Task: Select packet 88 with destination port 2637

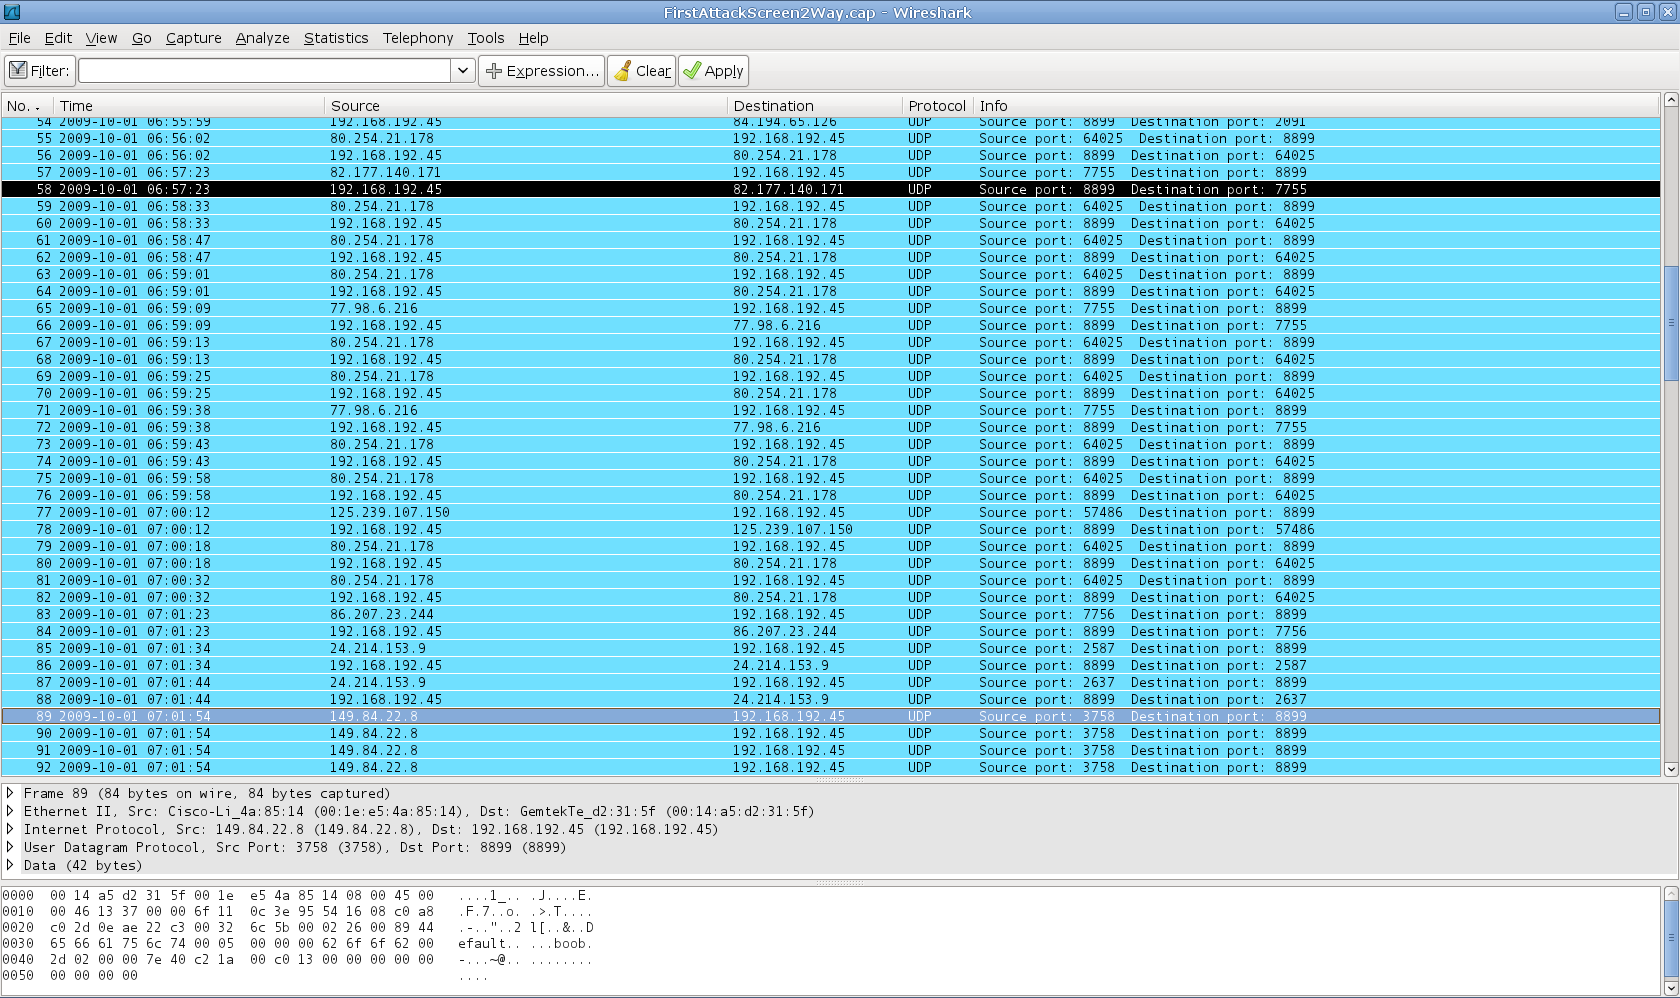Action: point(830,699)
